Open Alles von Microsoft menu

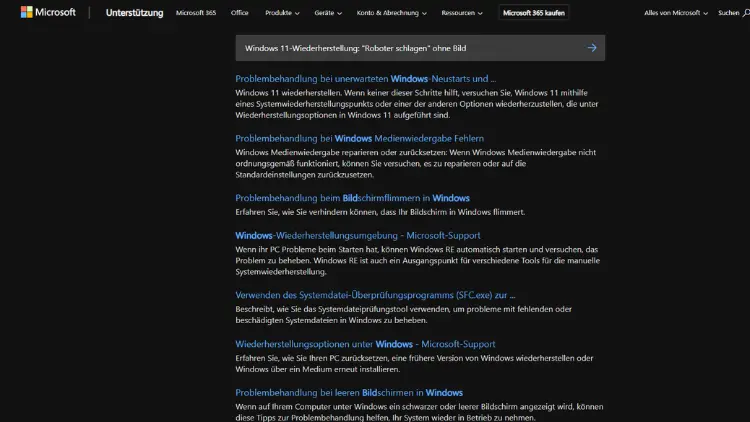(x=676, y=13)
